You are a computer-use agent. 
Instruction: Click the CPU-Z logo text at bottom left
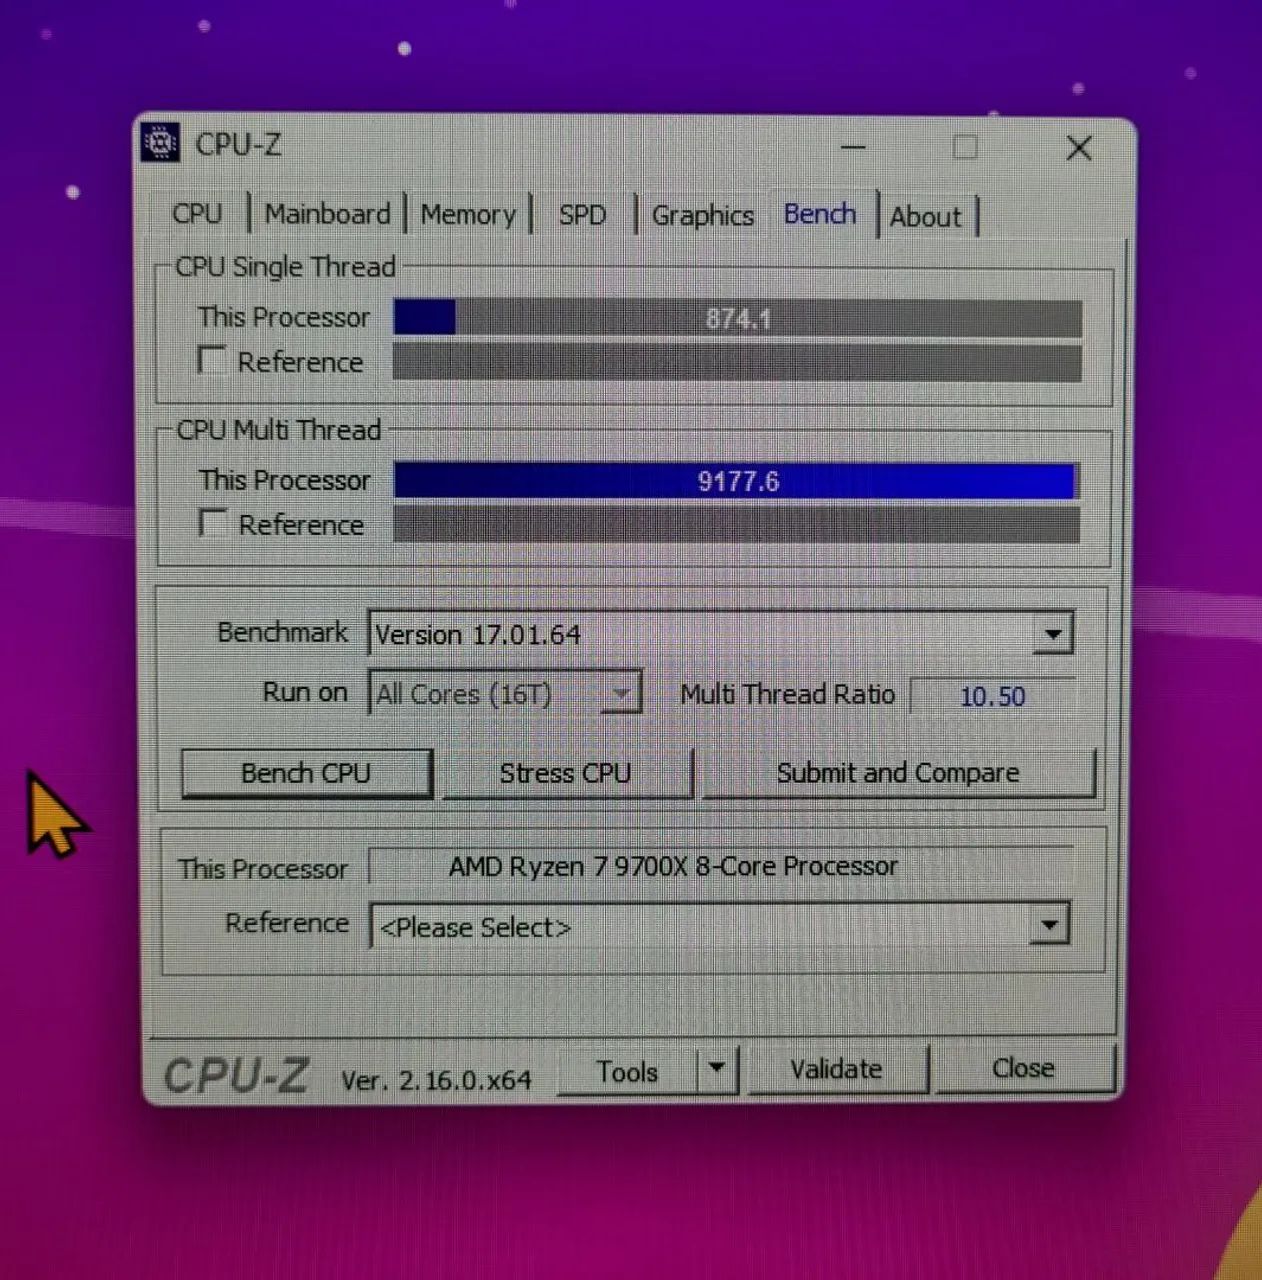click(x=237, y=1076)
